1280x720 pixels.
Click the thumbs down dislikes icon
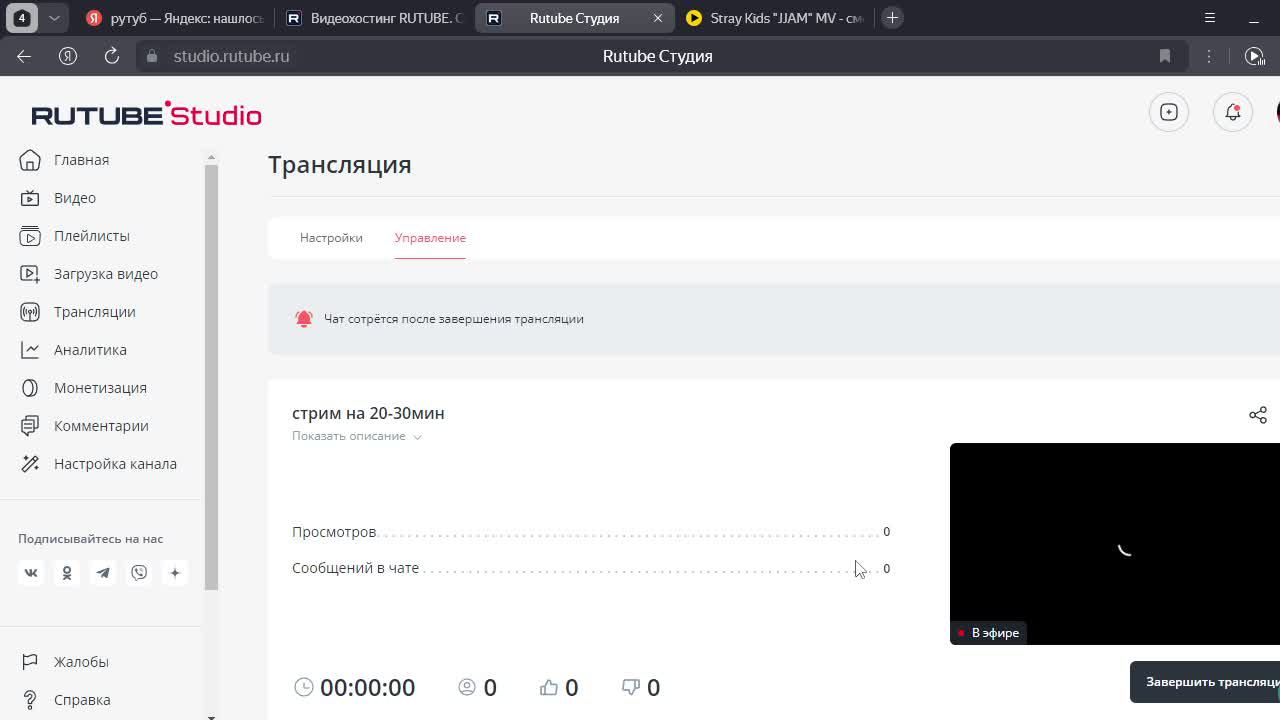coord(631,687)
